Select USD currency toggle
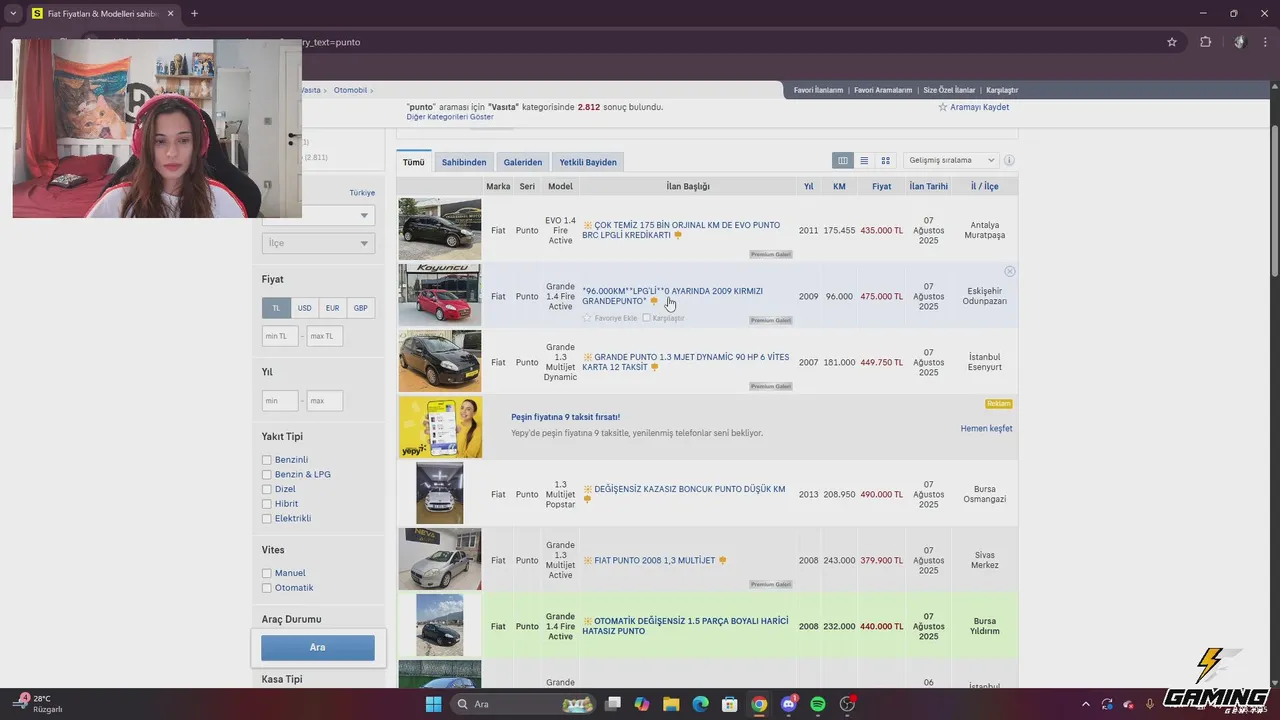This screenshot has height=720, width=1280. coord(304,308)
